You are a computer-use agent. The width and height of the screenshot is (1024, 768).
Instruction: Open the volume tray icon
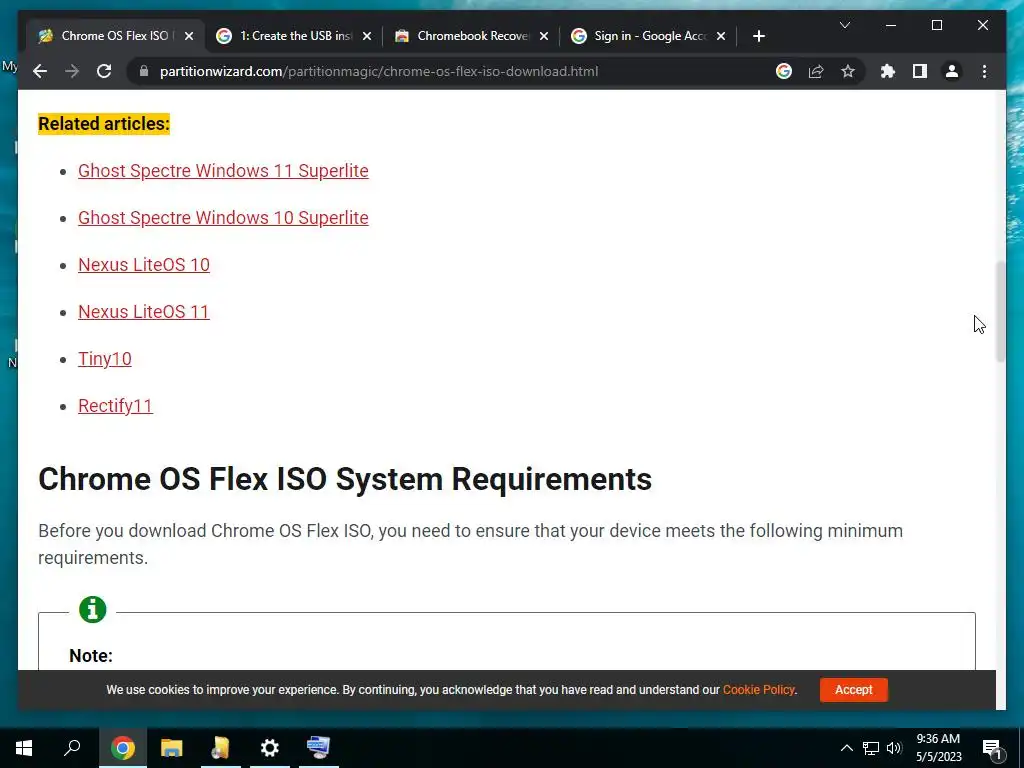click(x=894, y=748)
